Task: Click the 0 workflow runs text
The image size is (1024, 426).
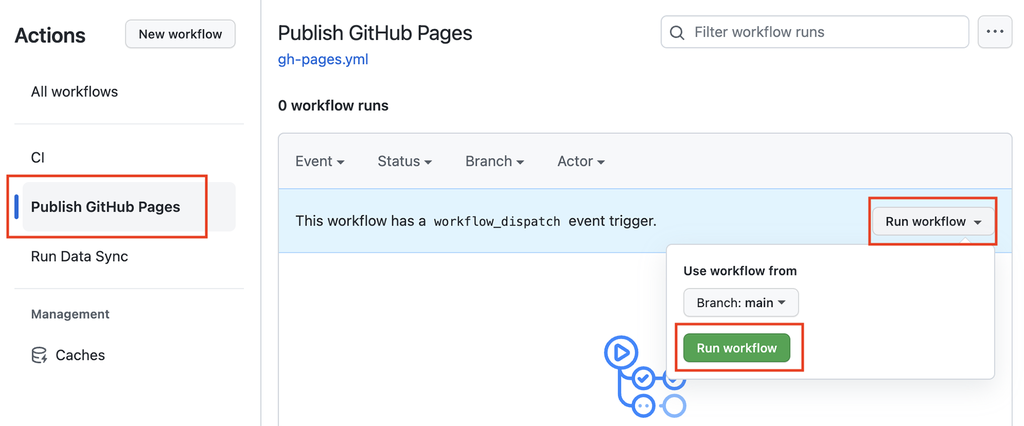Action: coord(333,105)
